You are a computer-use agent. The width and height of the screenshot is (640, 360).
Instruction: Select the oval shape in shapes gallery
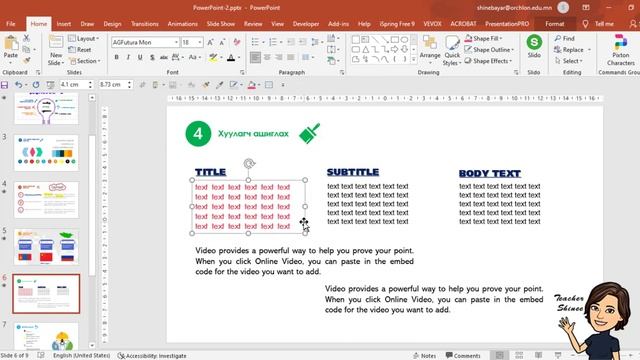point(404,40)
